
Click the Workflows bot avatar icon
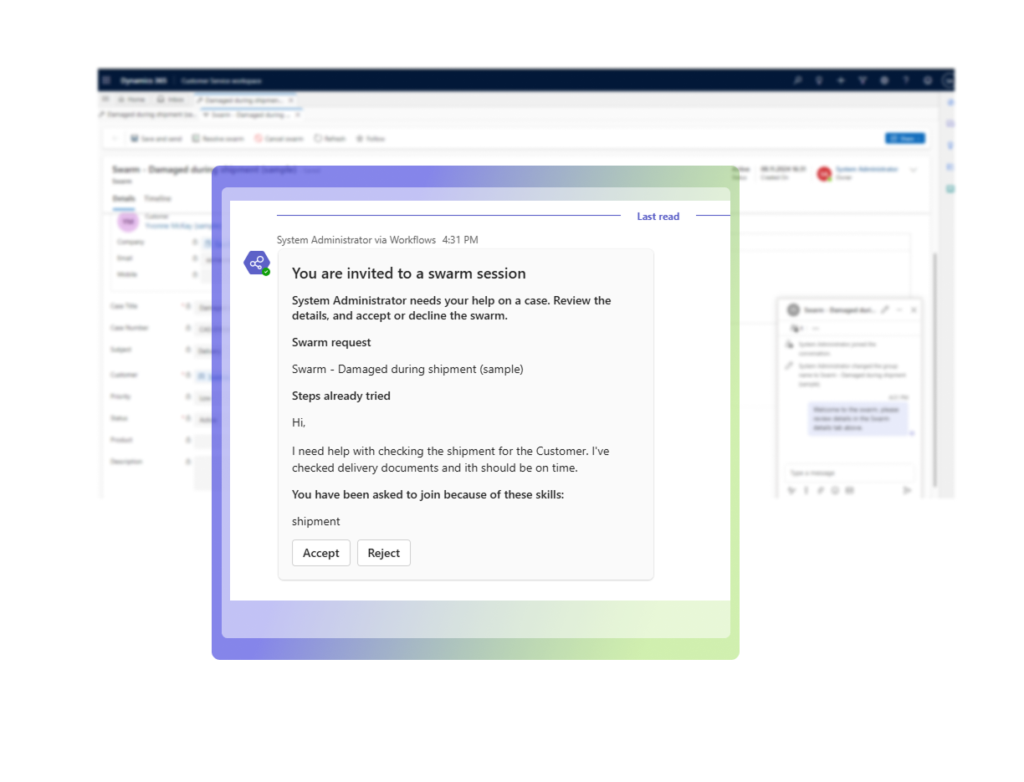pyautogui.click(x=257, y=263)
